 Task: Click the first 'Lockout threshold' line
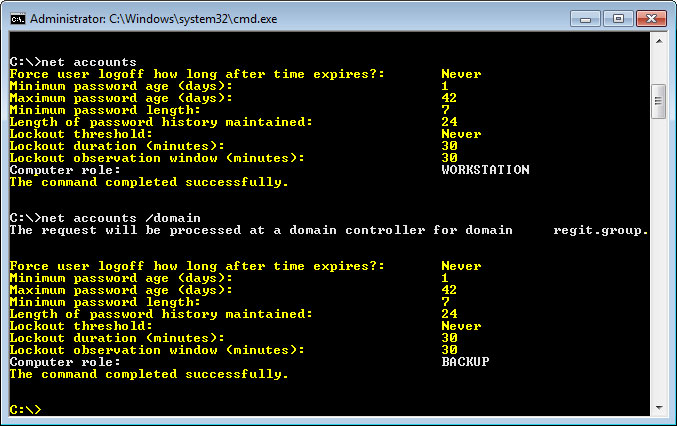click(245, 134)
